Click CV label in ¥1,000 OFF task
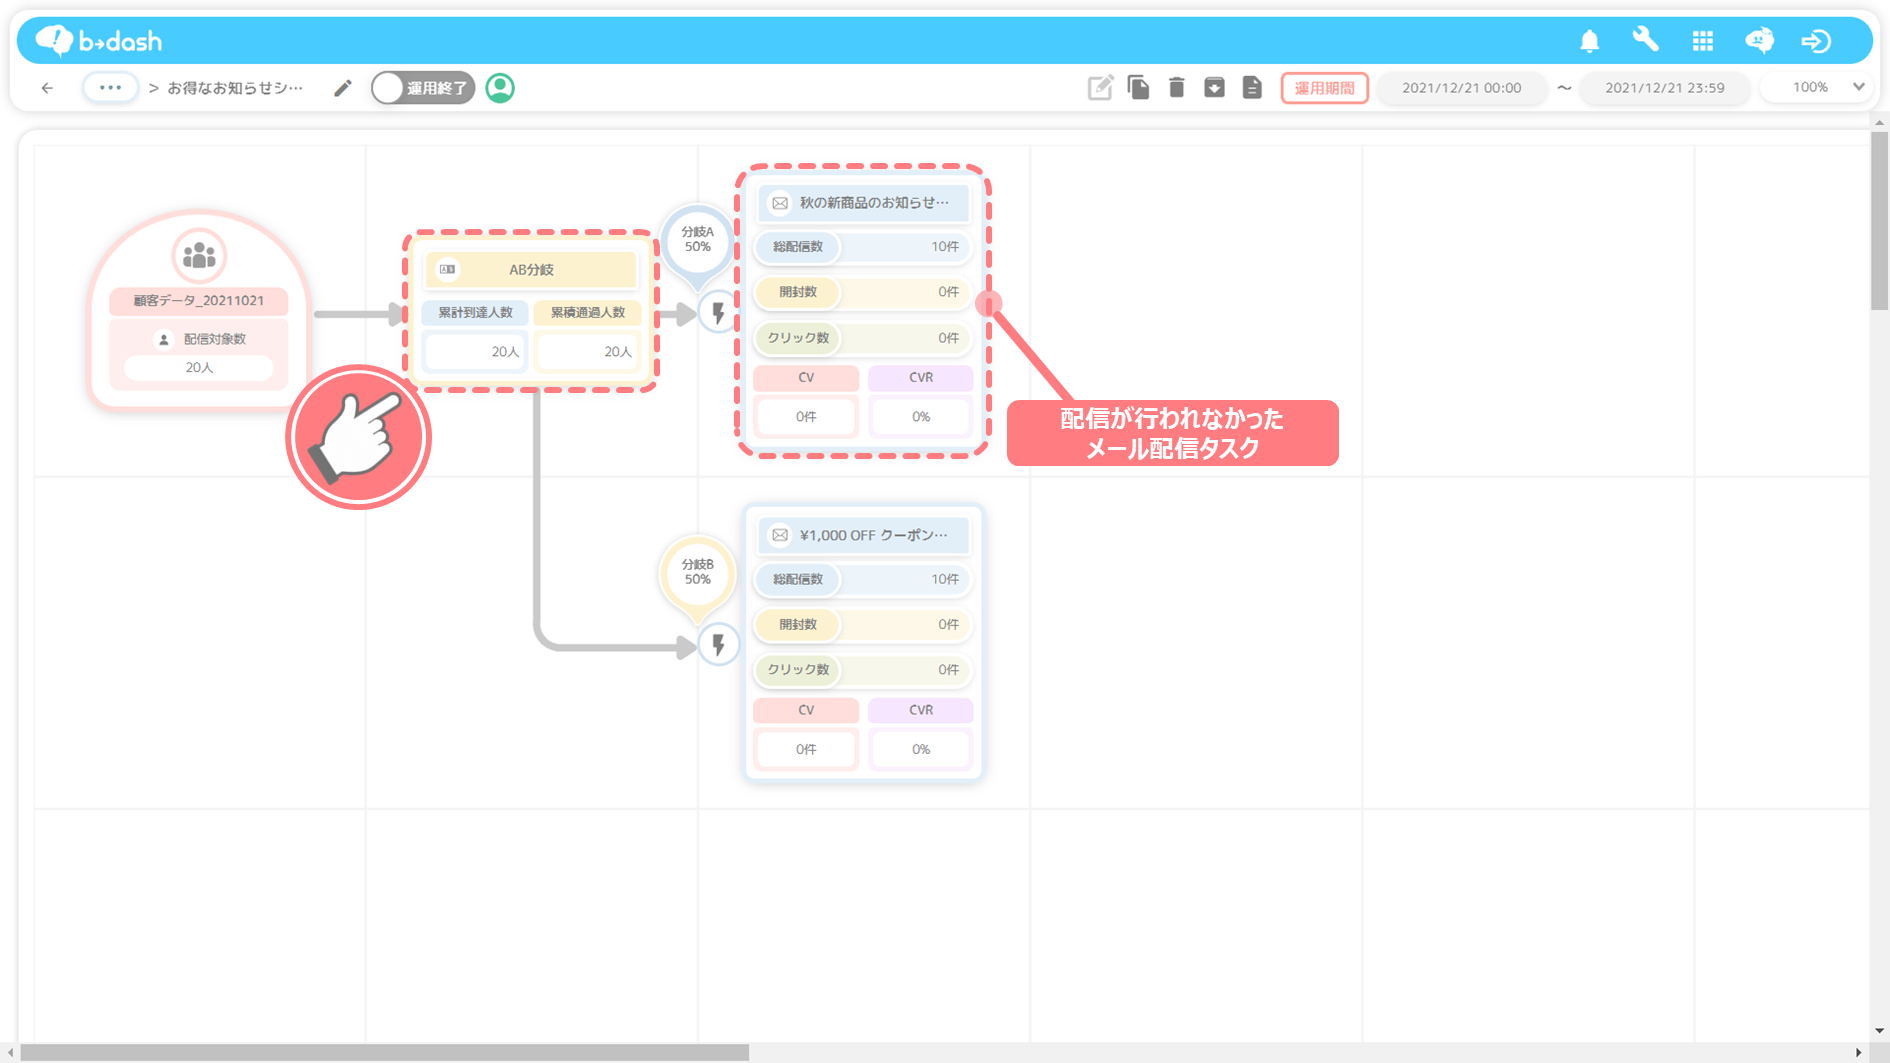 806,710
